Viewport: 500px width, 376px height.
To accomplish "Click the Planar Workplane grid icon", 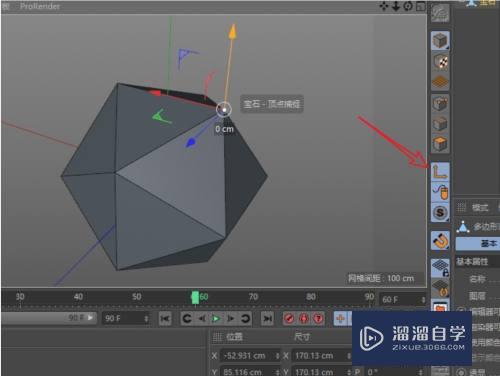I will [440, 288].
